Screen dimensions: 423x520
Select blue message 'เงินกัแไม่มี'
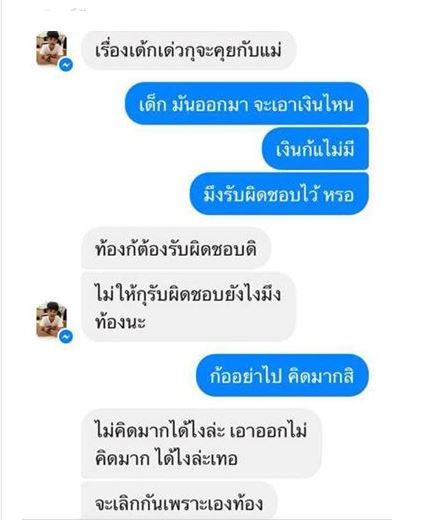315,149
